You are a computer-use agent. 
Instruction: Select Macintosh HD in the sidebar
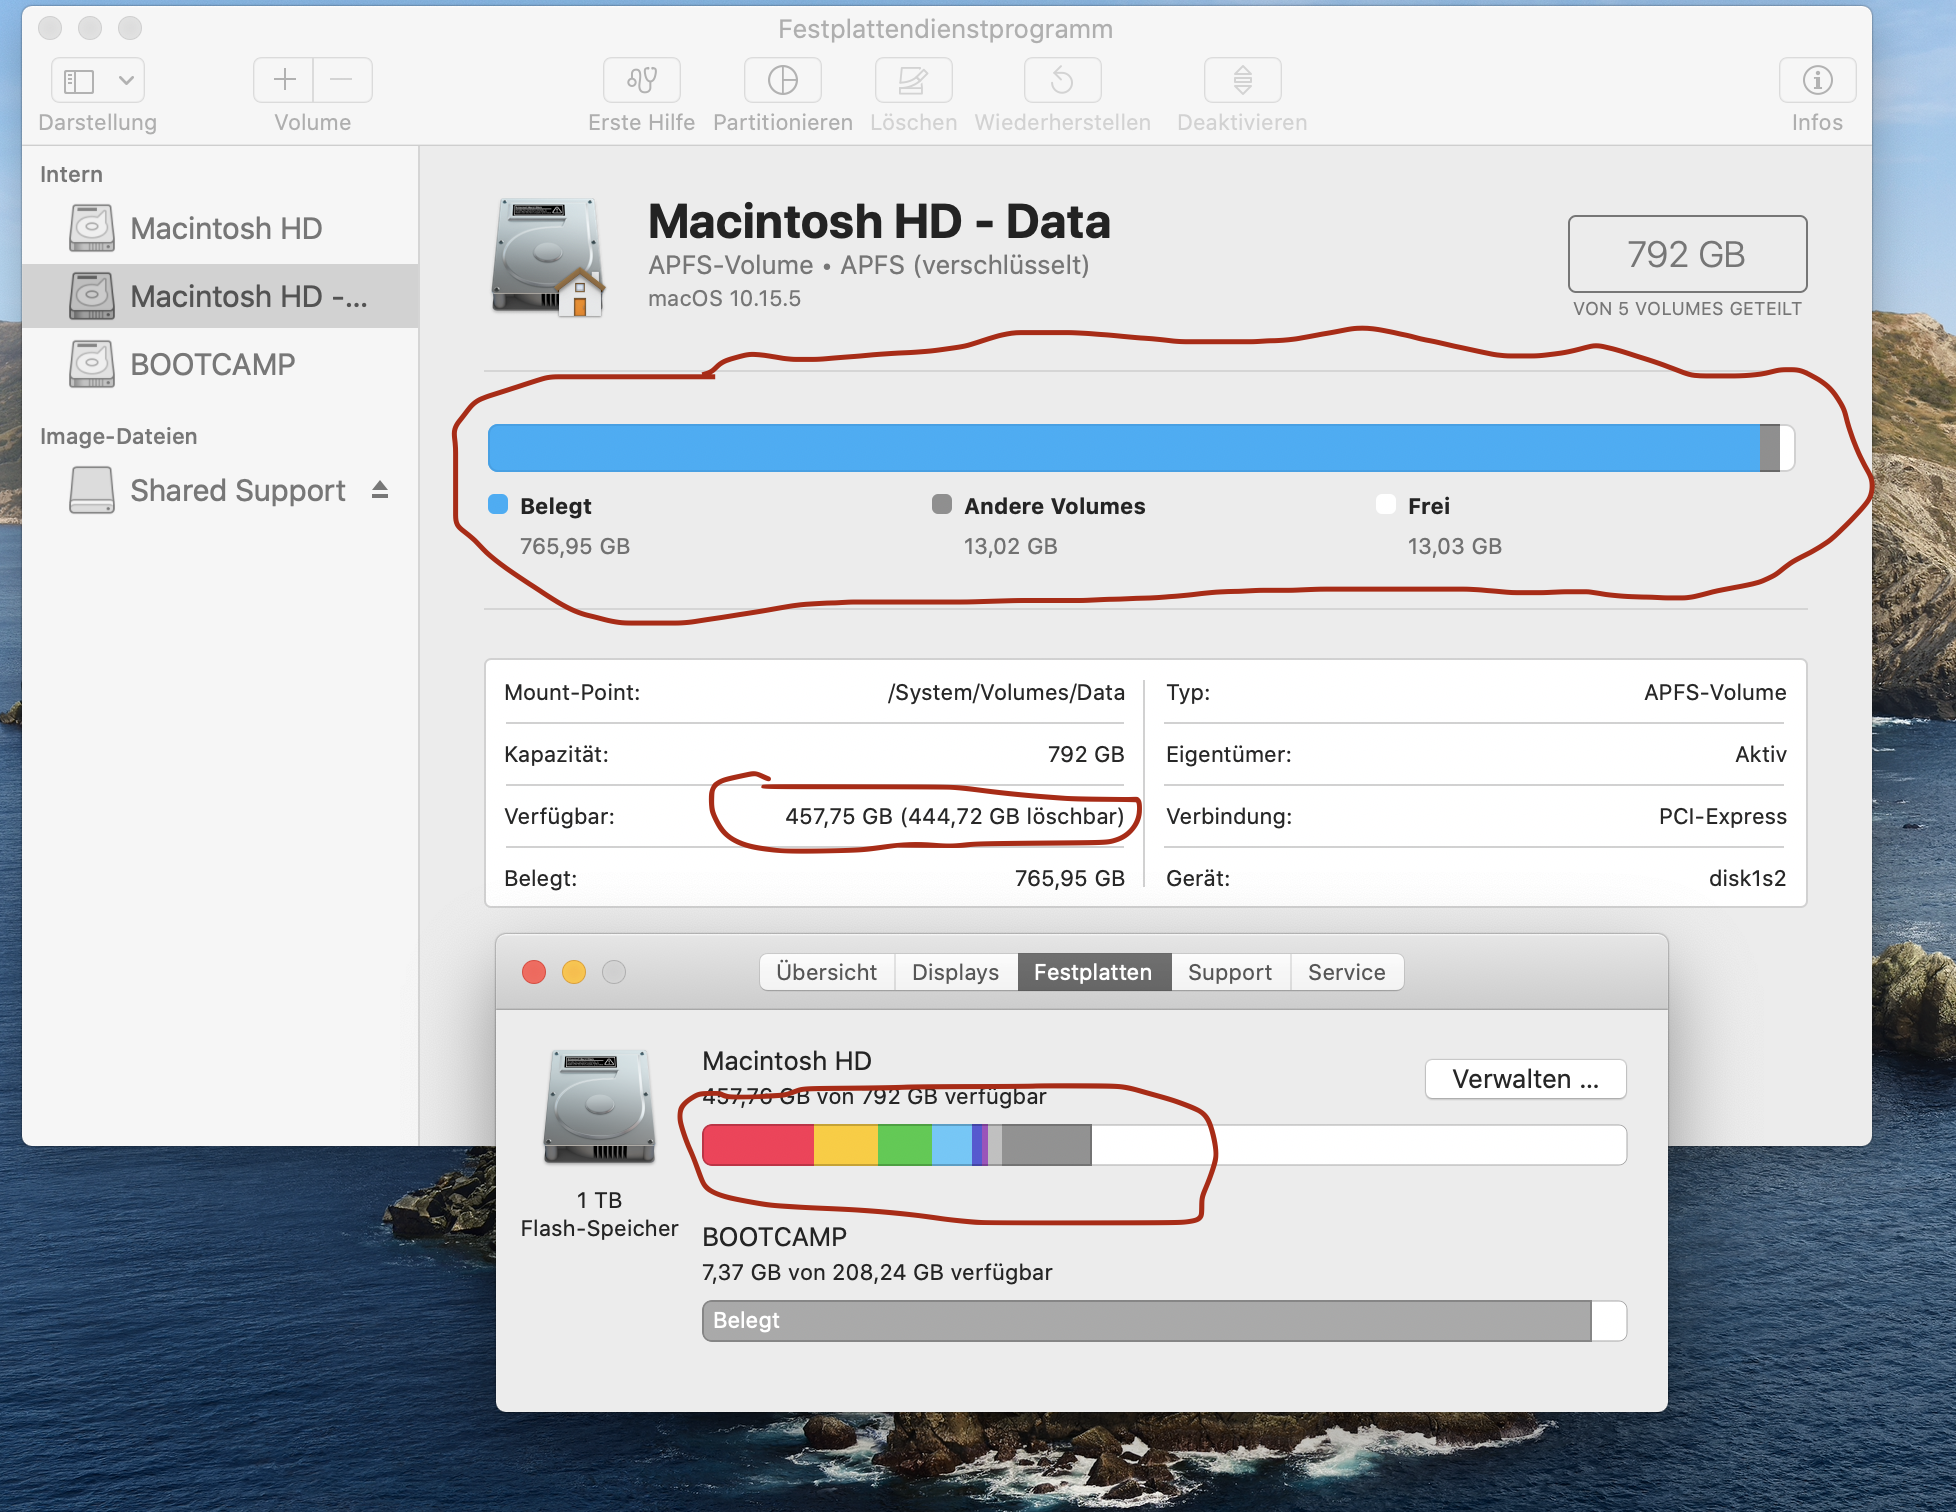click(x=226, y=228)
